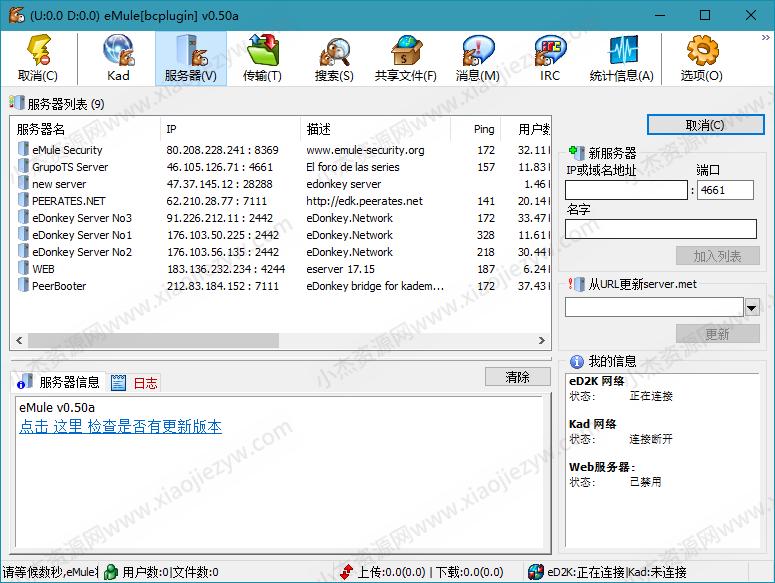Select IP 91.226.212.11 : 2442
The width and height of the screenshot is (775, 583).
(x=219, y=218)
